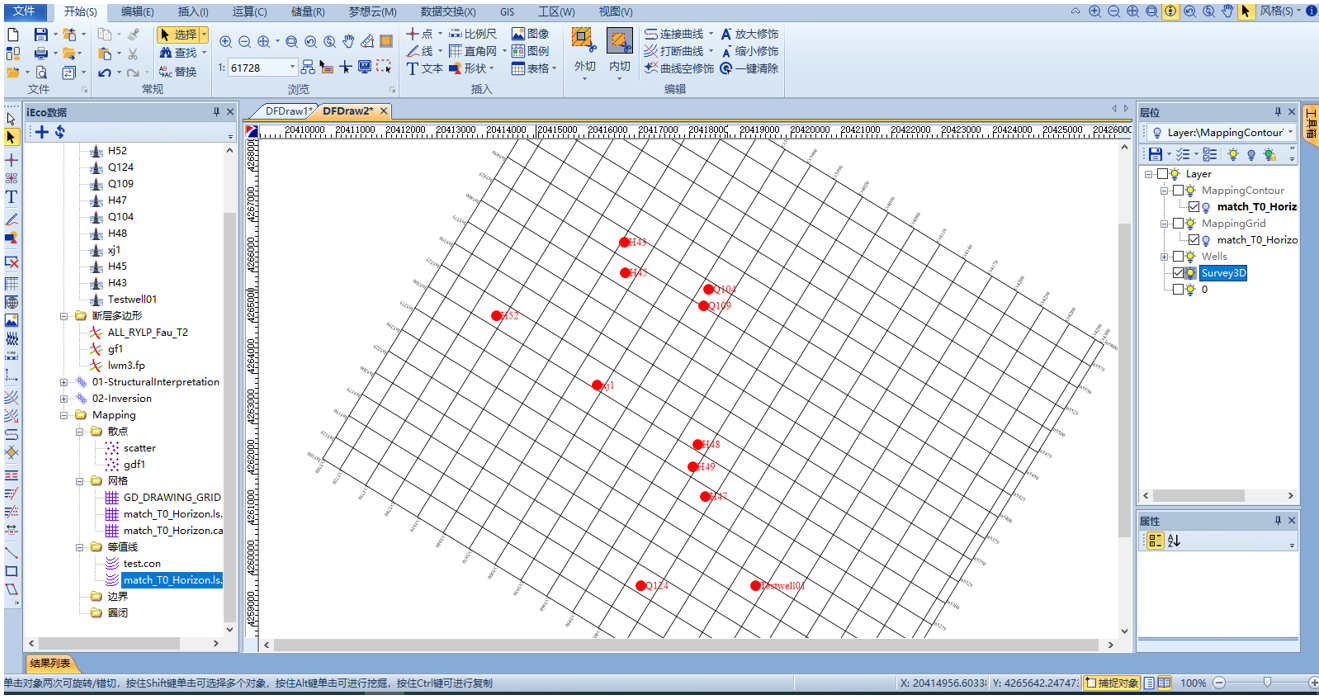
Task: Switch to the DFDraw1 document tab
Action: point(288,111)
